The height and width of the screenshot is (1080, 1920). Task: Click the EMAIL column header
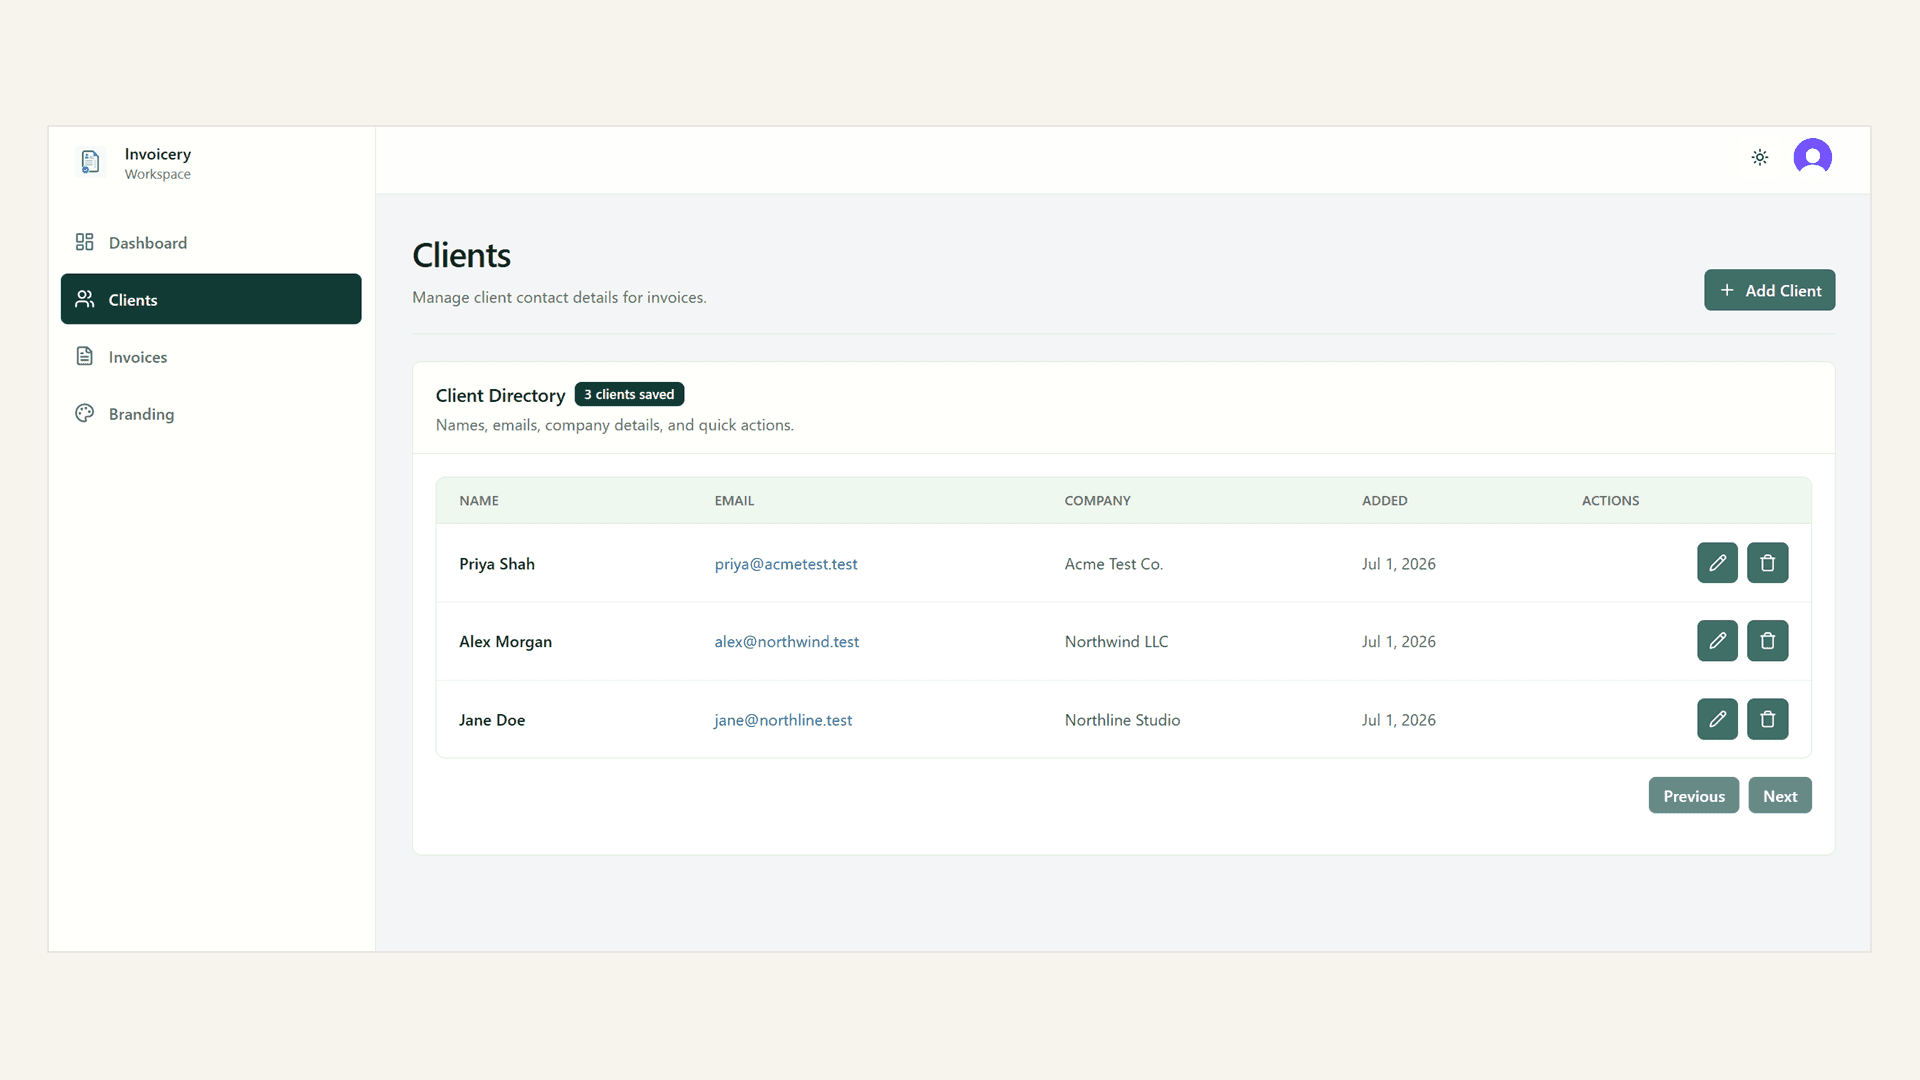click(734, 501)
